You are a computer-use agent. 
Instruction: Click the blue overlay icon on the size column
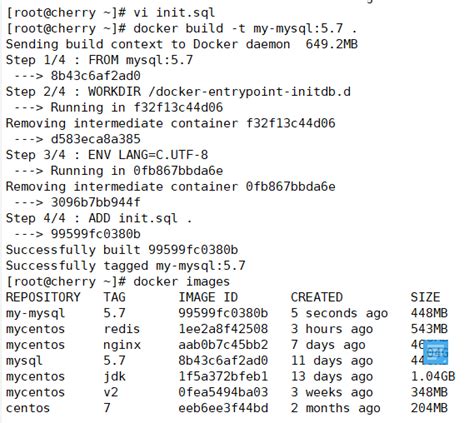click(x=436, y=352)
